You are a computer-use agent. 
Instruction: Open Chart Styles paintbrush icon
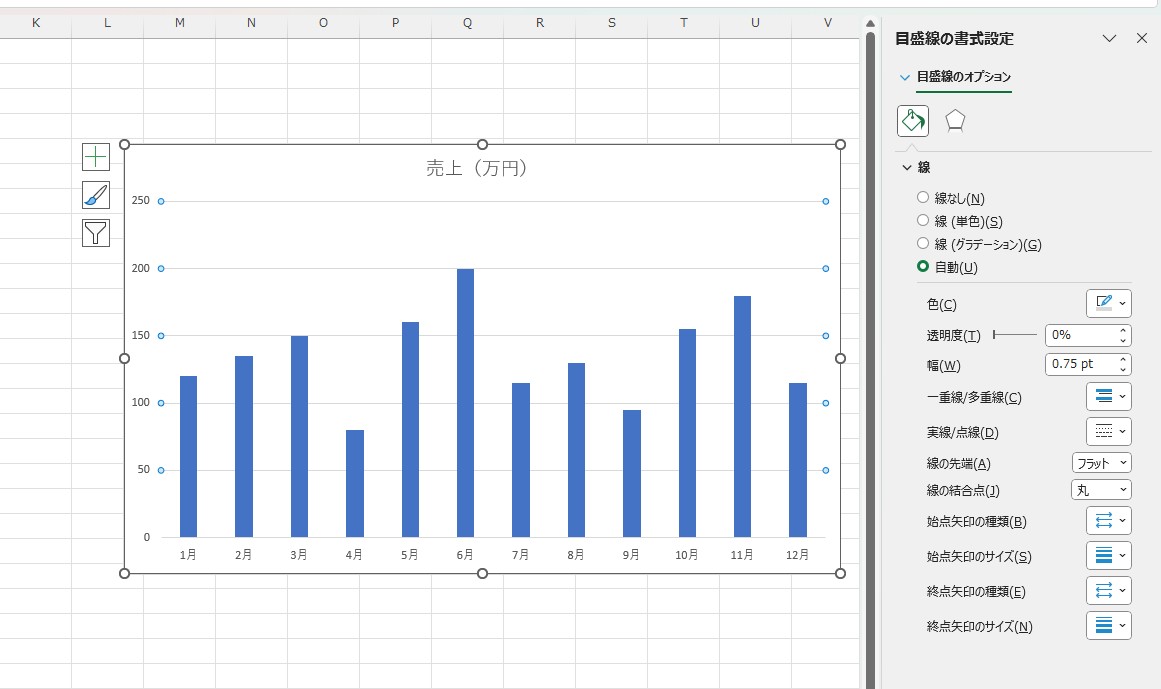(x=95, y=195)
